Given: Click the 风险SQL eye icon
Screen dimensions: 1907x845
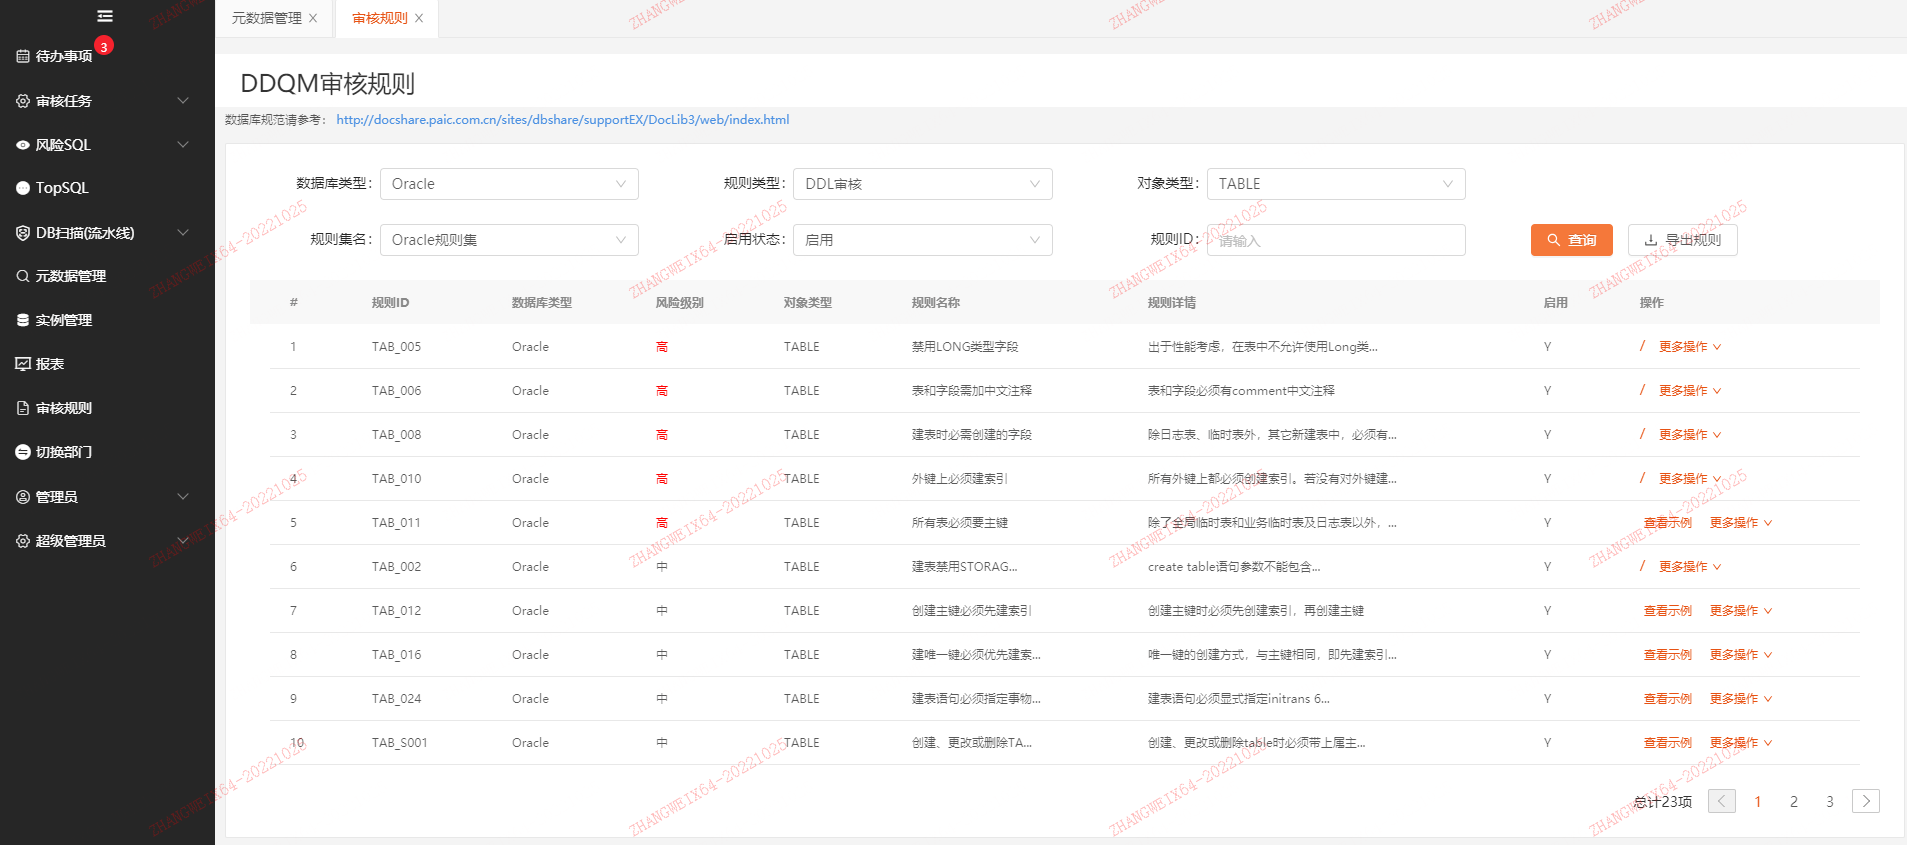Looking at the screenshot, I should (23, 145).
